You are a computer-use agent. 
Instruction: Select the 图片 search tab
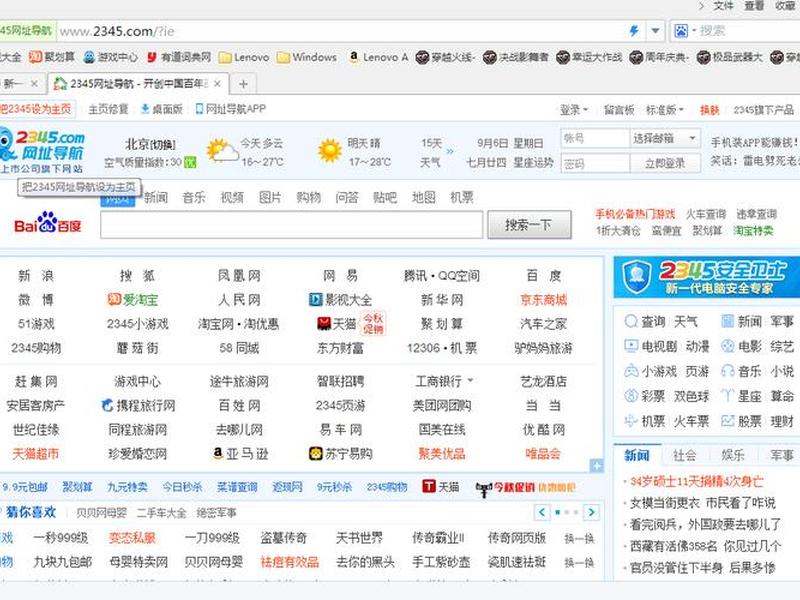(x=270, y=197)
